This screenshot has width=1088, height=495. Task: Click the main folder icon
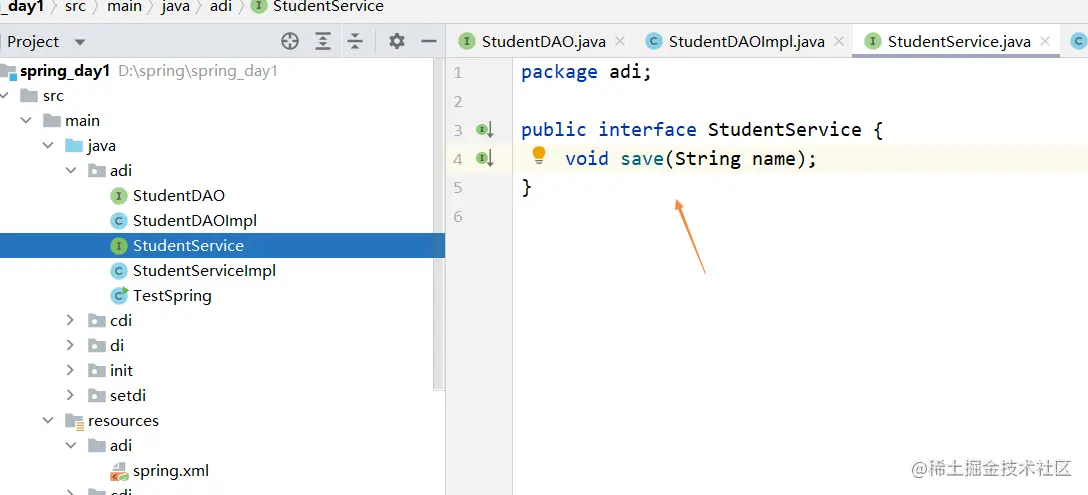[51, 121]
